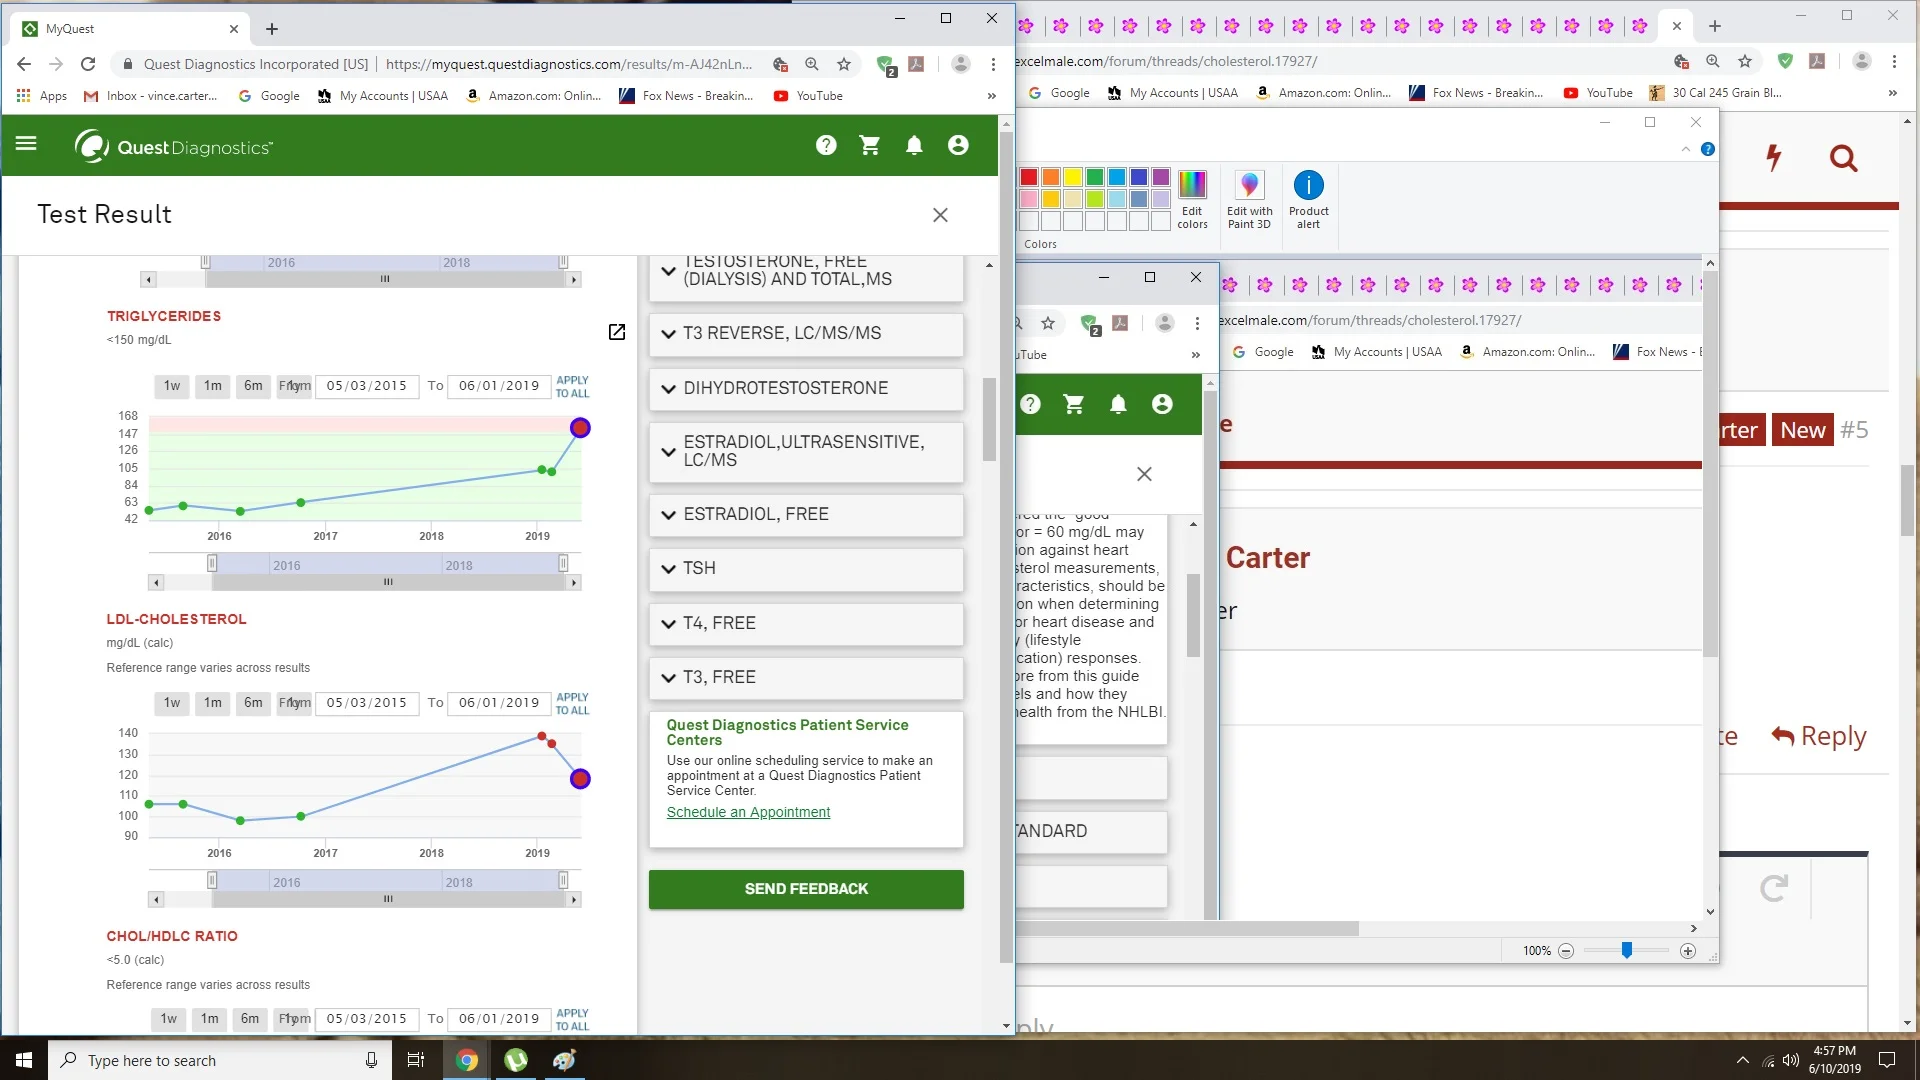Viewport: 1920px width, 1080px height.
Task: Go back in the MyQuest browser window
Action: (x=24, y=64)
